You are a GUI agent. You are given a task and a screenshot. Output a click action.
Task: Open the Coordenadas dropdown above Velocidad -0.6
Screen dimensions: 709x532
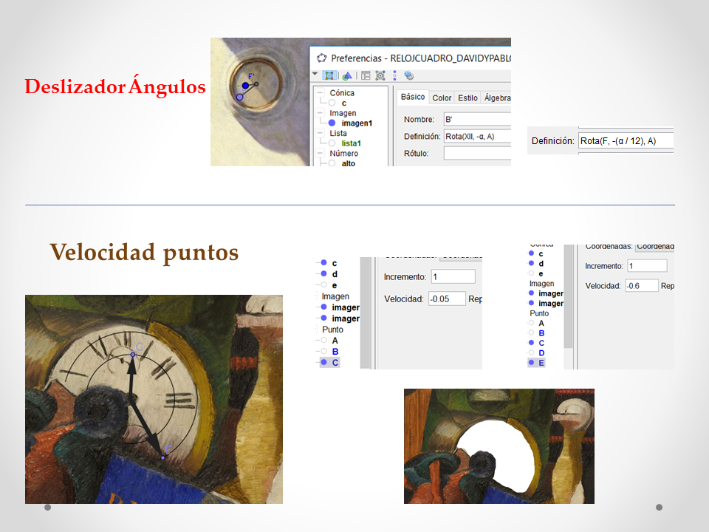pyautogui.click(x=654, y=247)
